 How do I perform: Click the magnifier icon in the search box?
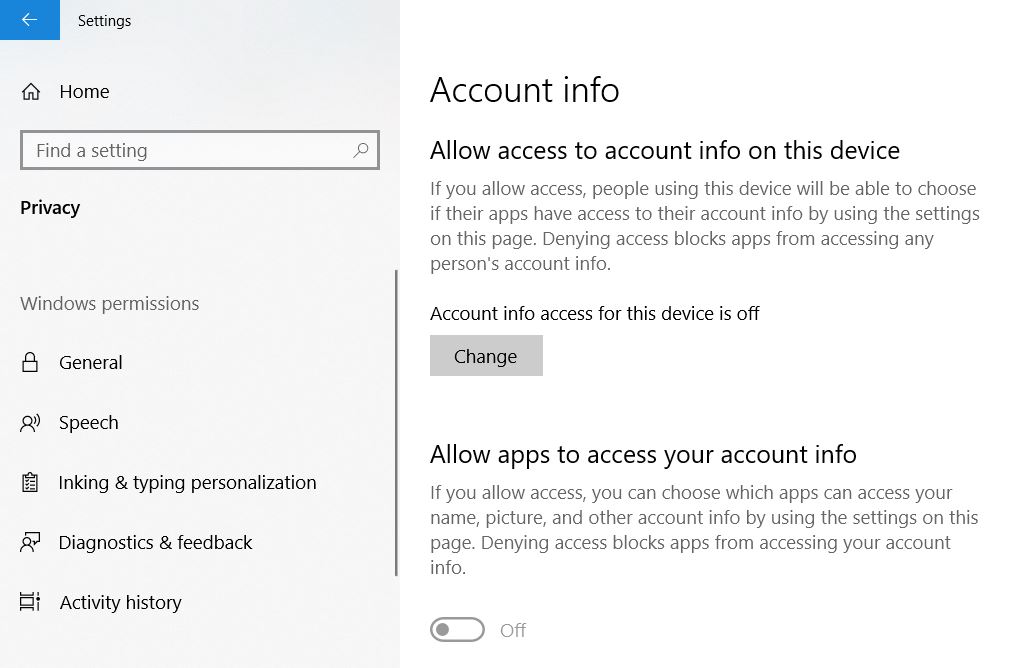361,150
